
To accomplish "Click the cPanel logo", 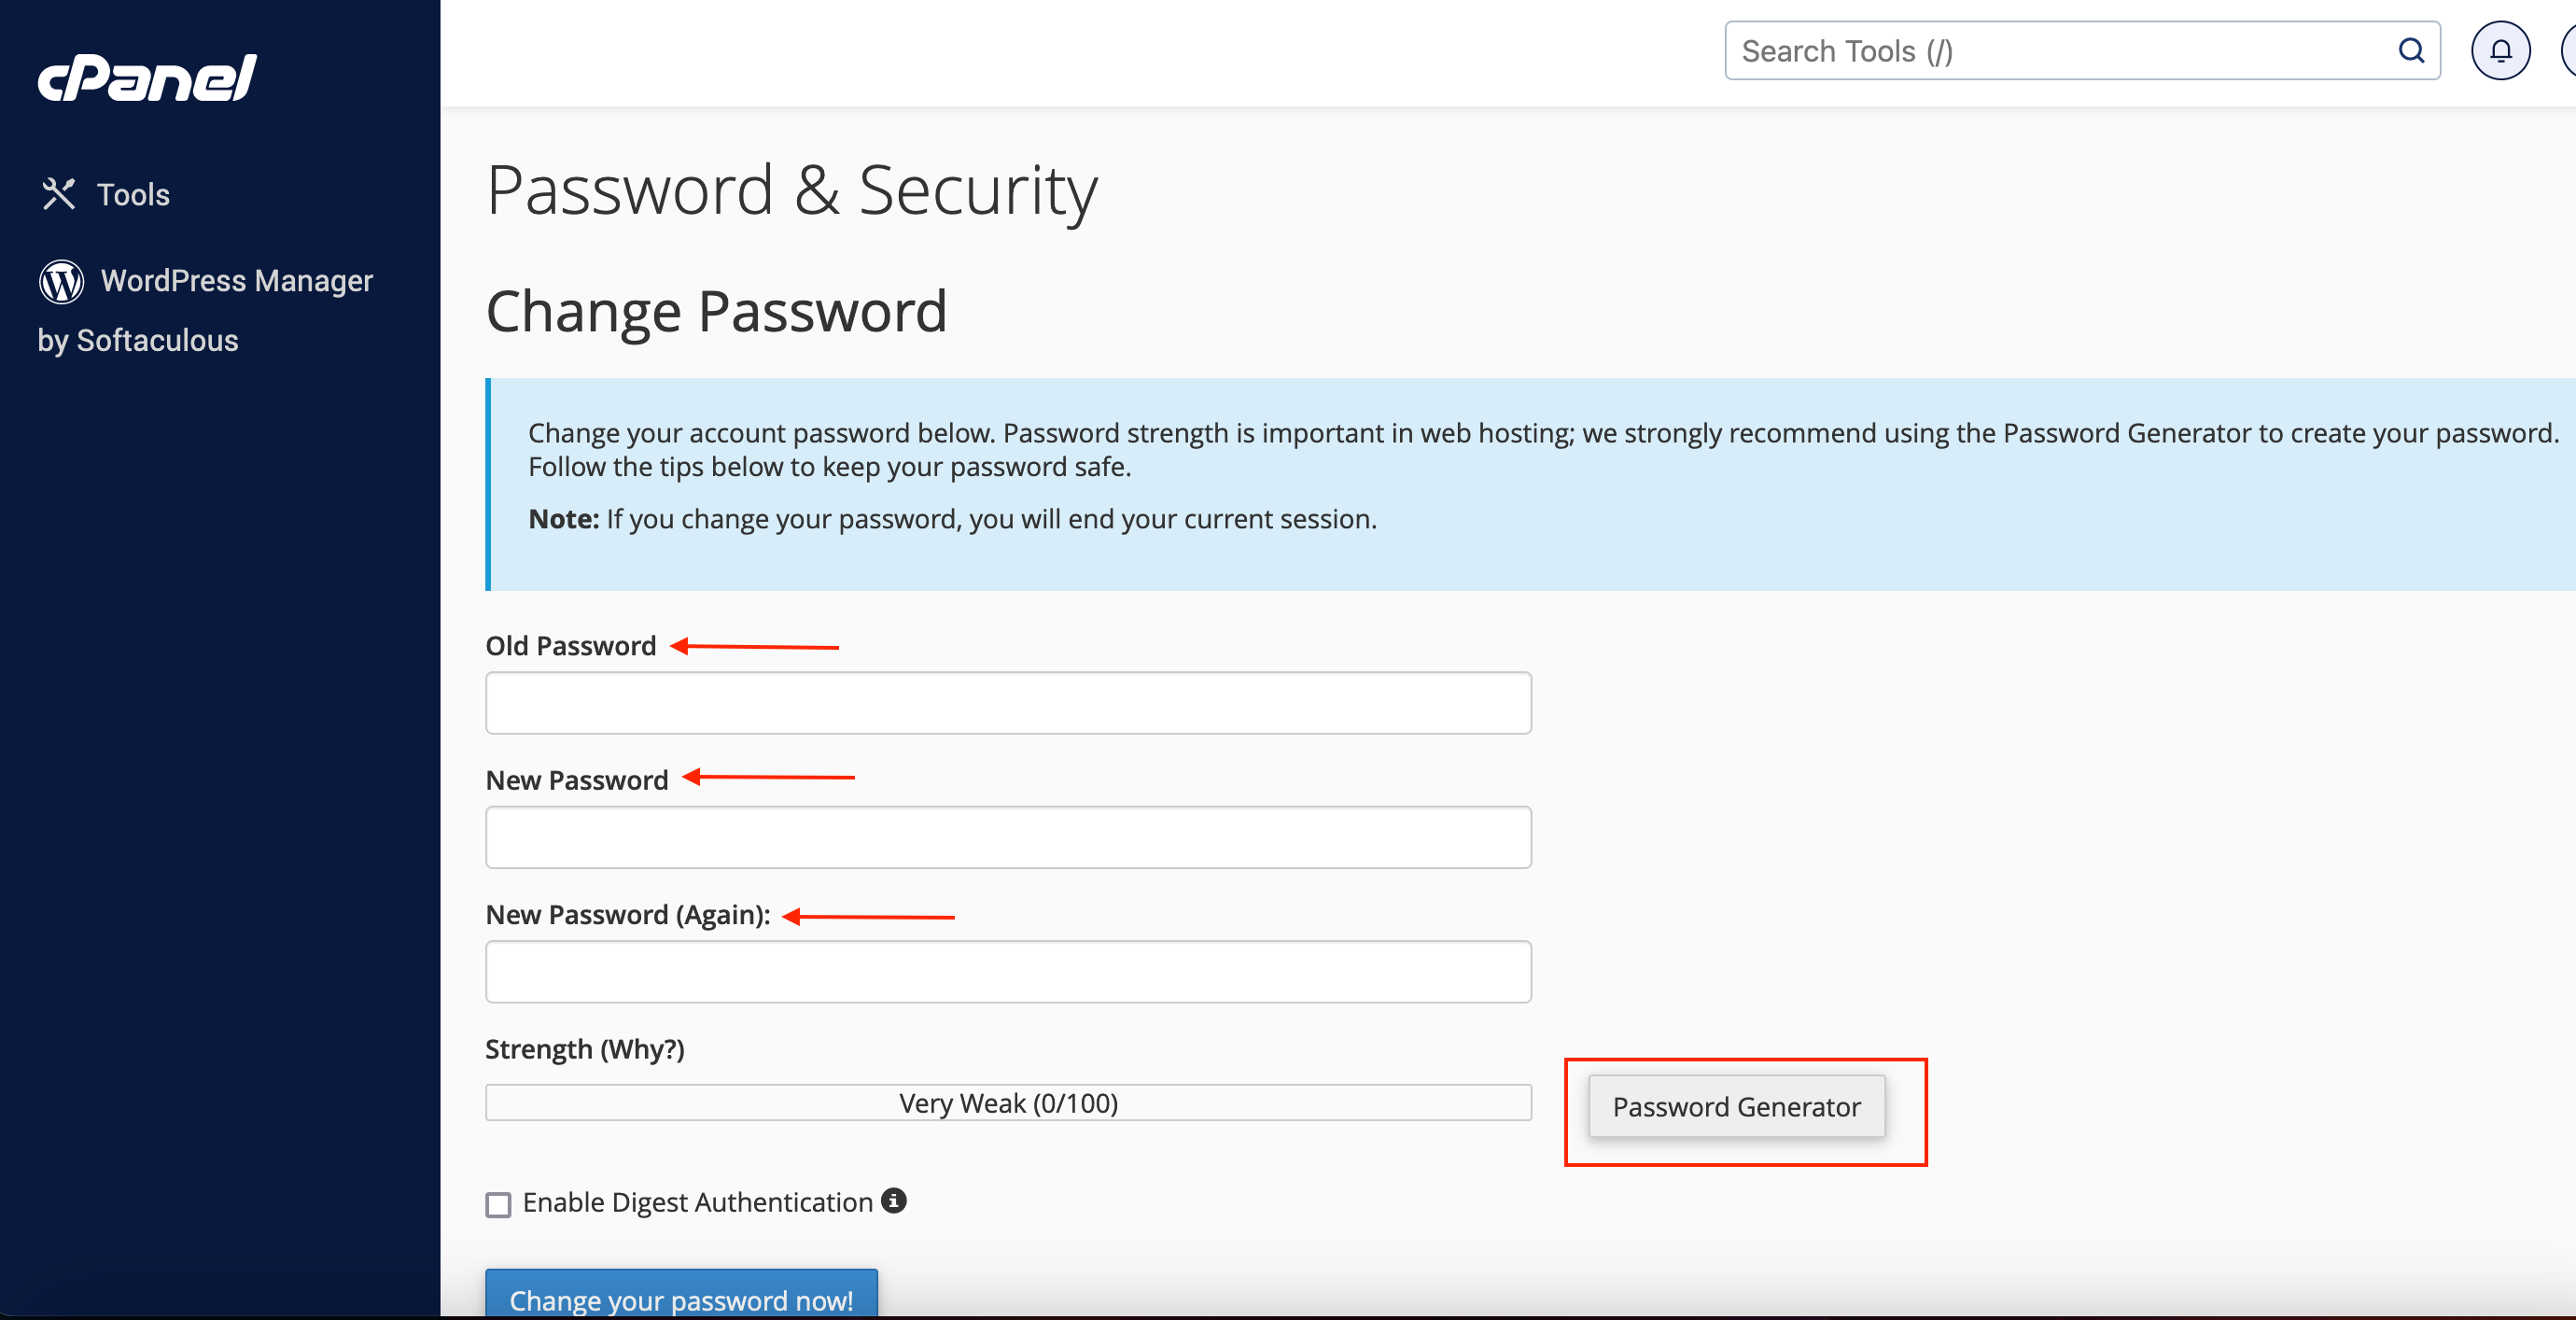I will [x=147, y=78].
